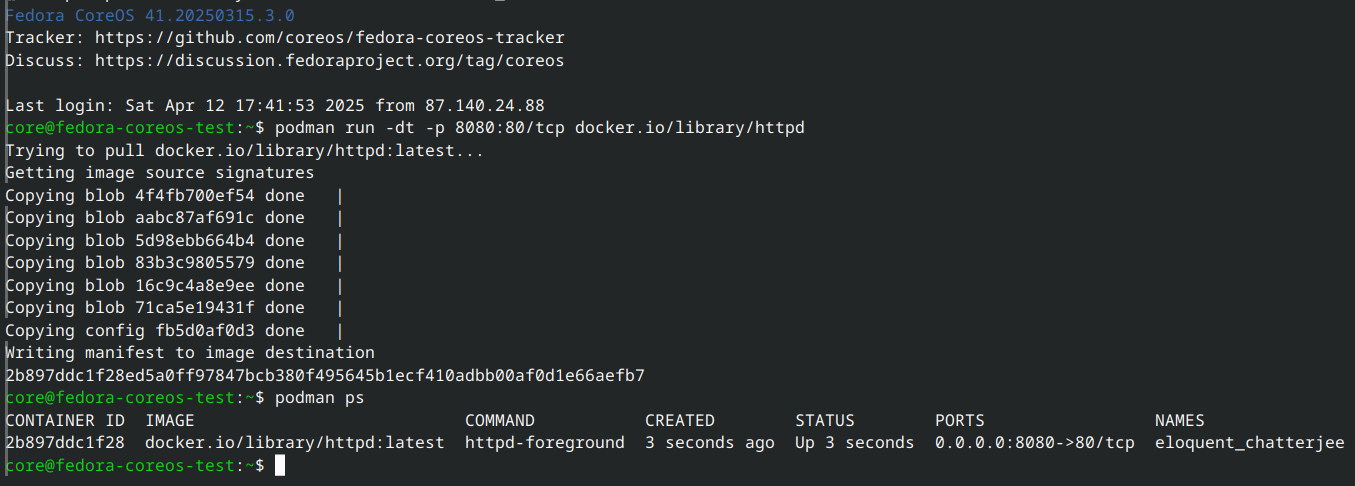Click the terminal cursor at the last prompt
Viewport: 1355px width, 486px height.
[x=280, y=466]
